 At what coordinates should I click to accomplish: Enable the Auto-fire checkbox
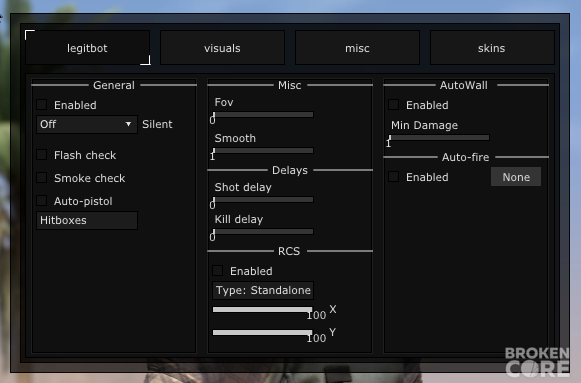coord(394,177)
